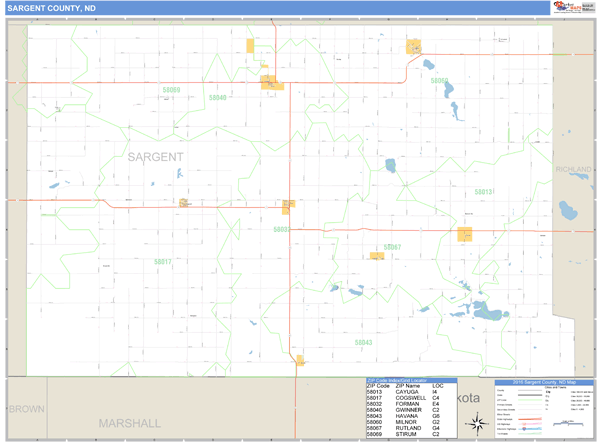Viewport: 600px width, 442px height.
Task: Click the 58067 ZIP code label on the map
Action: (391, 247)
